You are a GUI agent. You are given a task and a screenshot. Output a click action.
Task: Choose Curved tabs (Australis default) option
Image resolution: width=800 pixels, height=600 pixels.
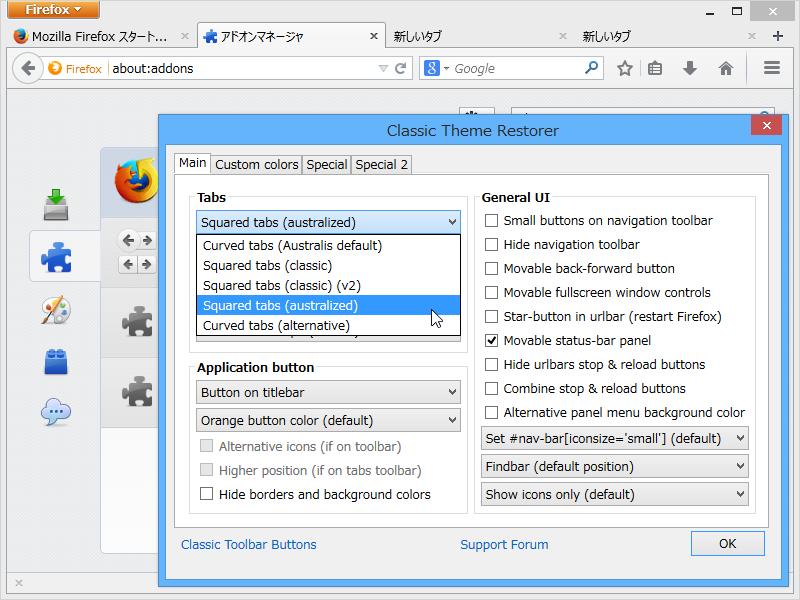[x=328, y=245]
